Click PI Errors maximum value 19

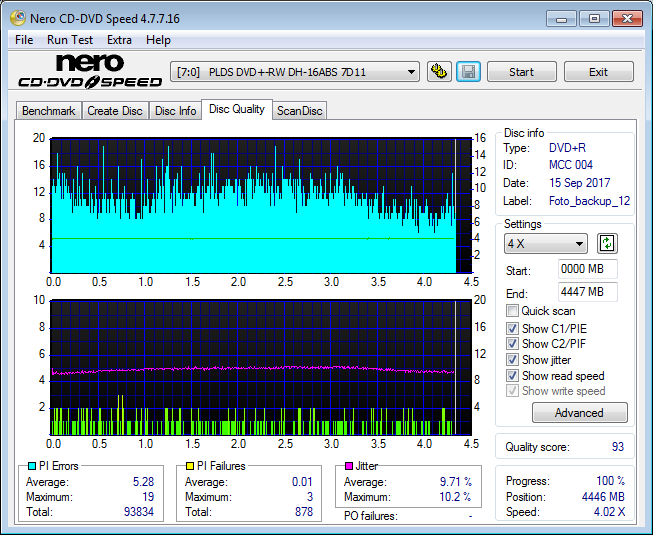(148, 497)
